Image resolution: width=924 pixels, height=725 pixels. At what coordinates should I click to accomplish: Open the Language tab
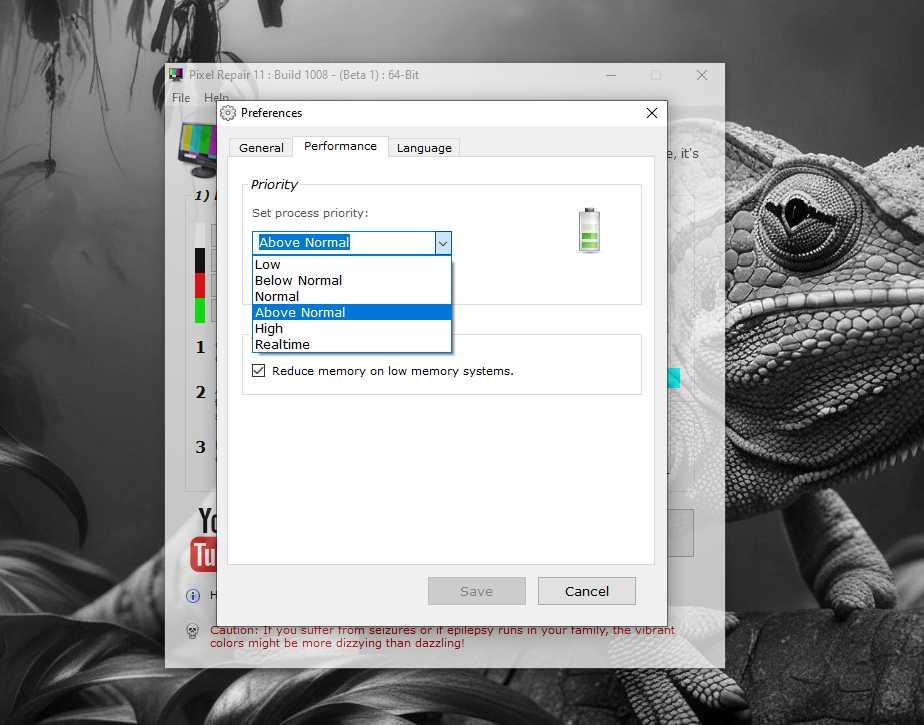click(424, 148)
